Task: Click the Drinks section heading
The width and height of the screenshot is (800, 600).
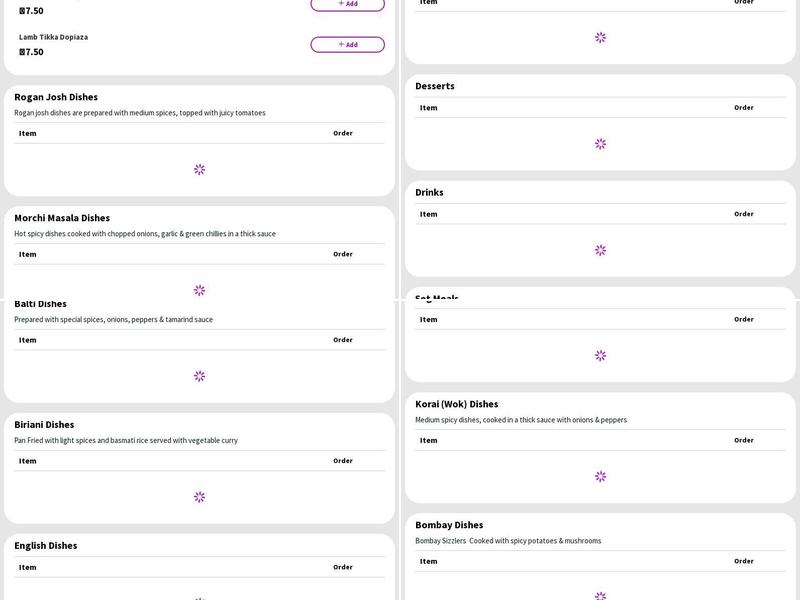Action: pos(429,192)
